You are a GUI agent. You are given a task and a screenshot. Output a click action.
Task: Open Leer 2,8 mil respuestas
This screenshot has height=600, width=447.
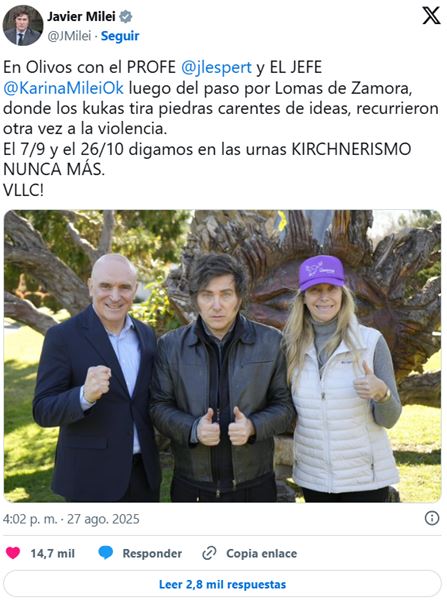click(222, 584)
